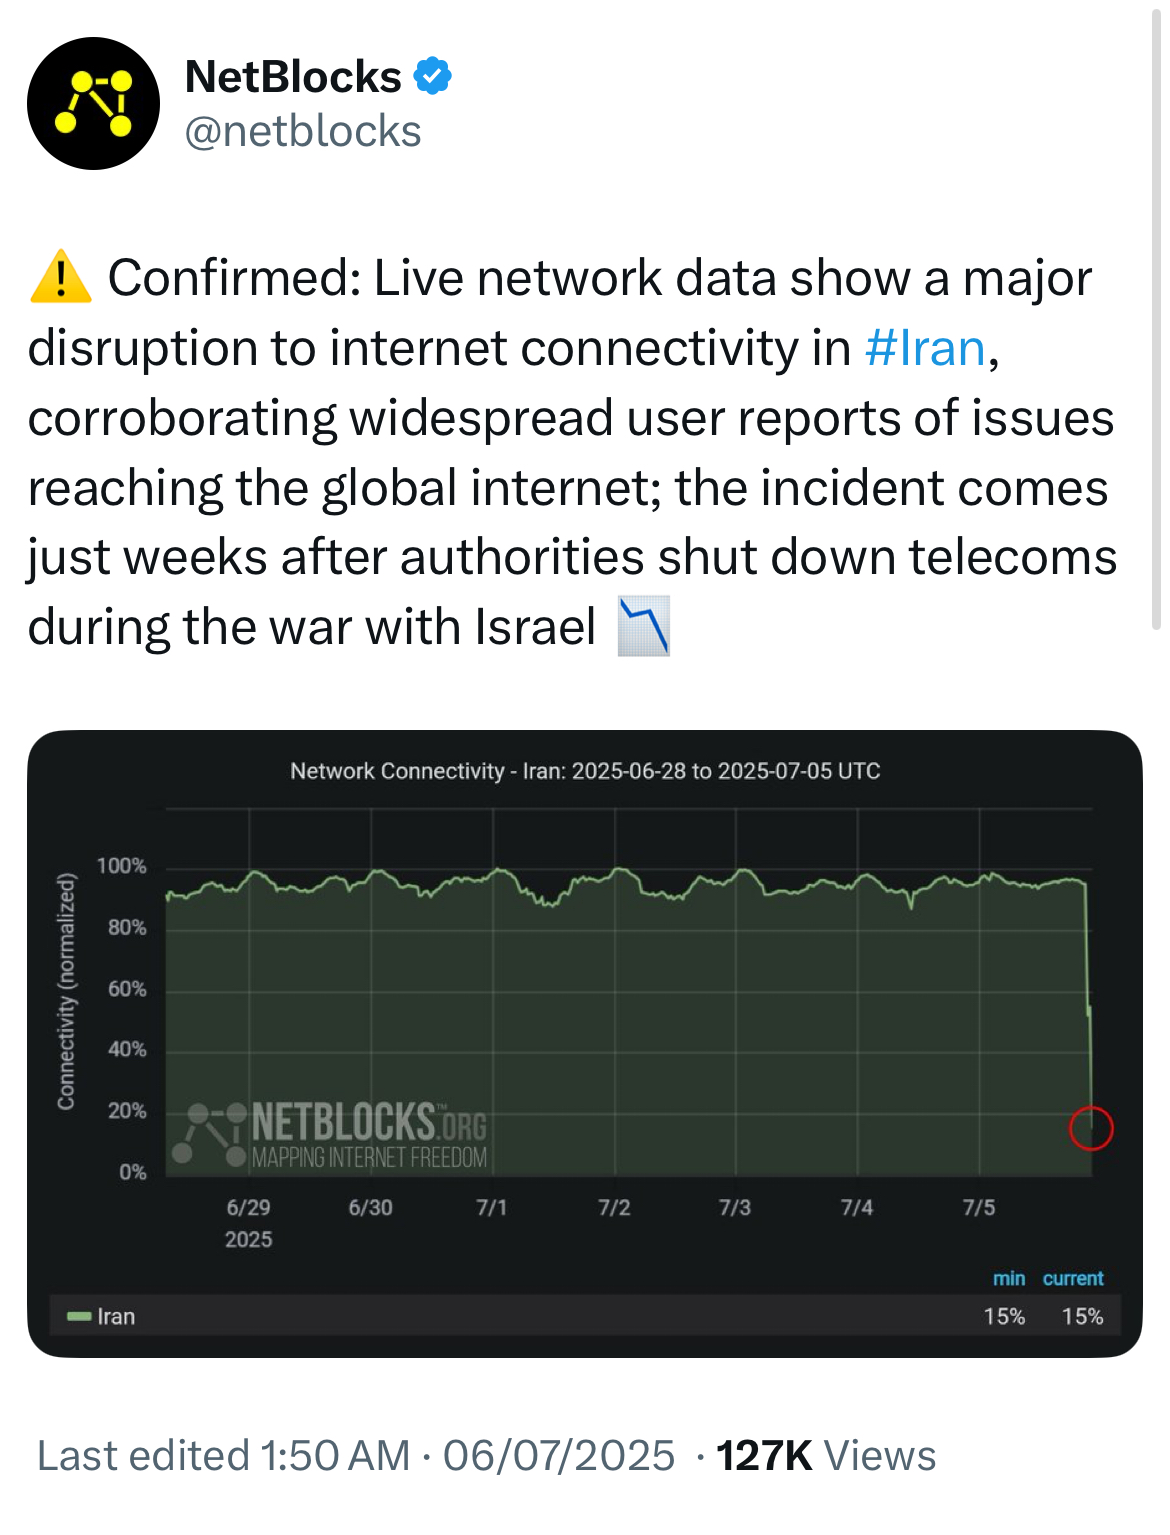View the 127K Views count

(826, 1456)
